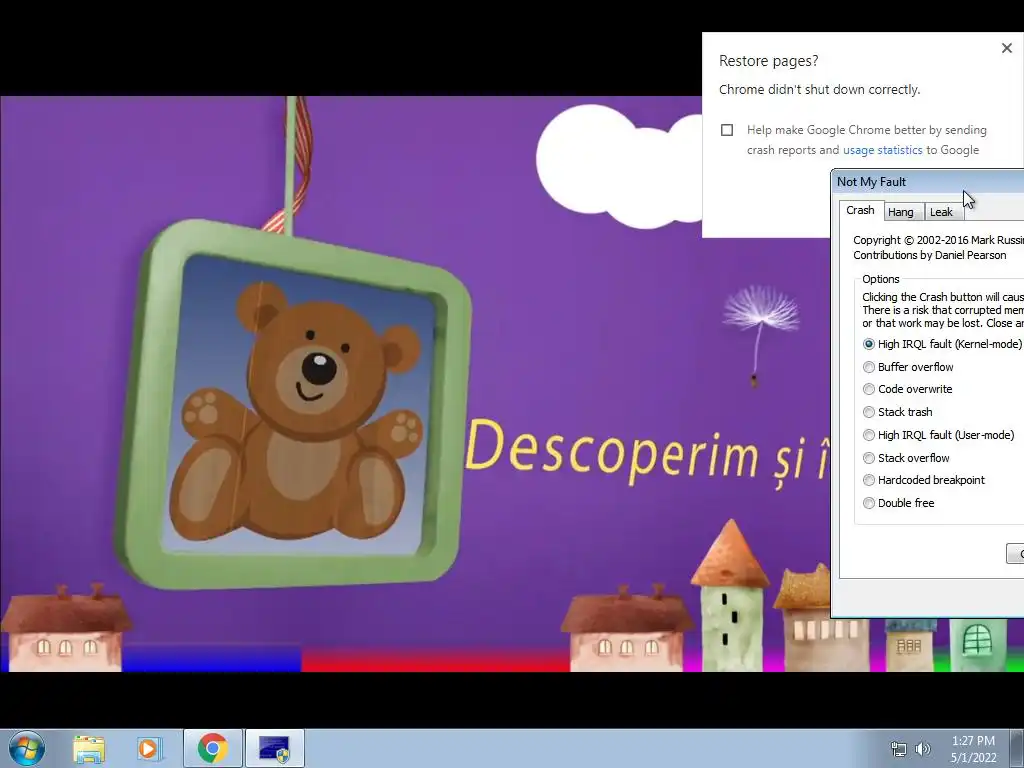1024x768 pixels.
Task: Open the volume speaker tray icon
Action: [923, 749]
